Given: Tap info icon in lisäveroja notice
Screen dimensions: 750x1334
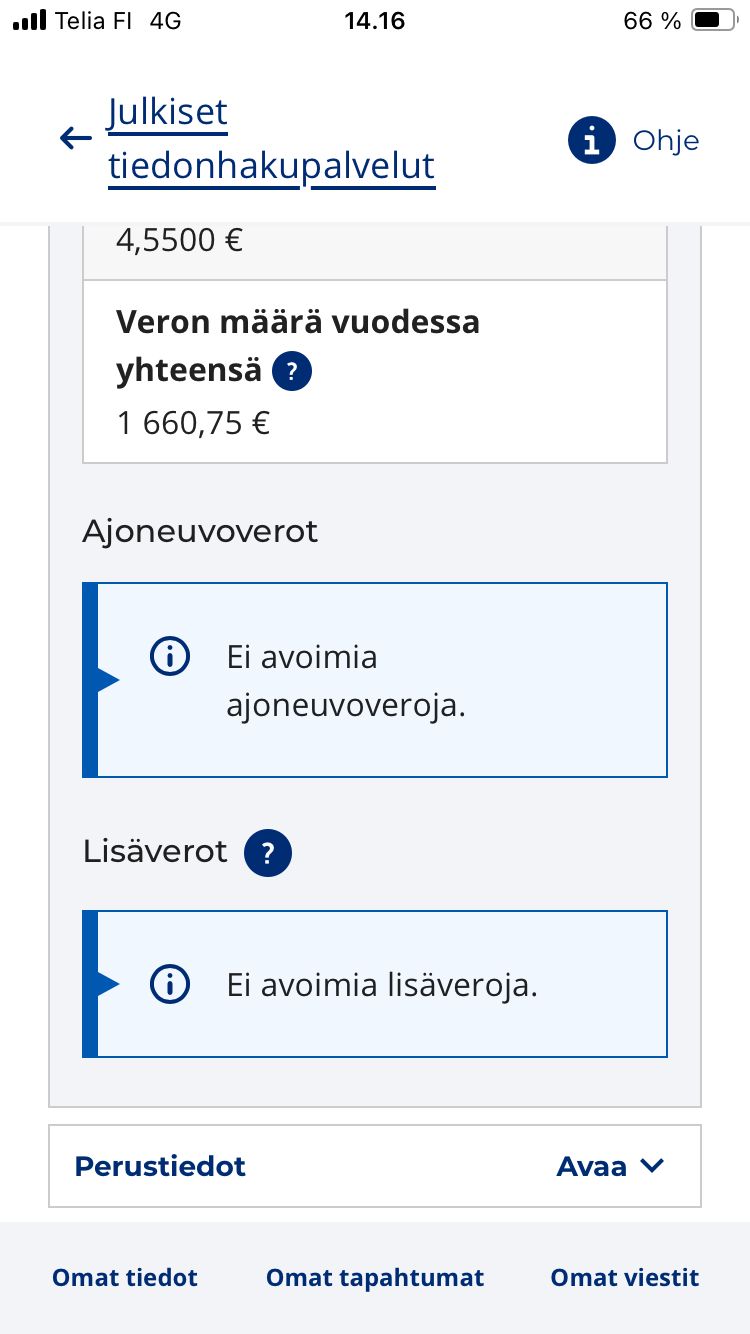Looking at the screenshot, I should tap(170, 985).
